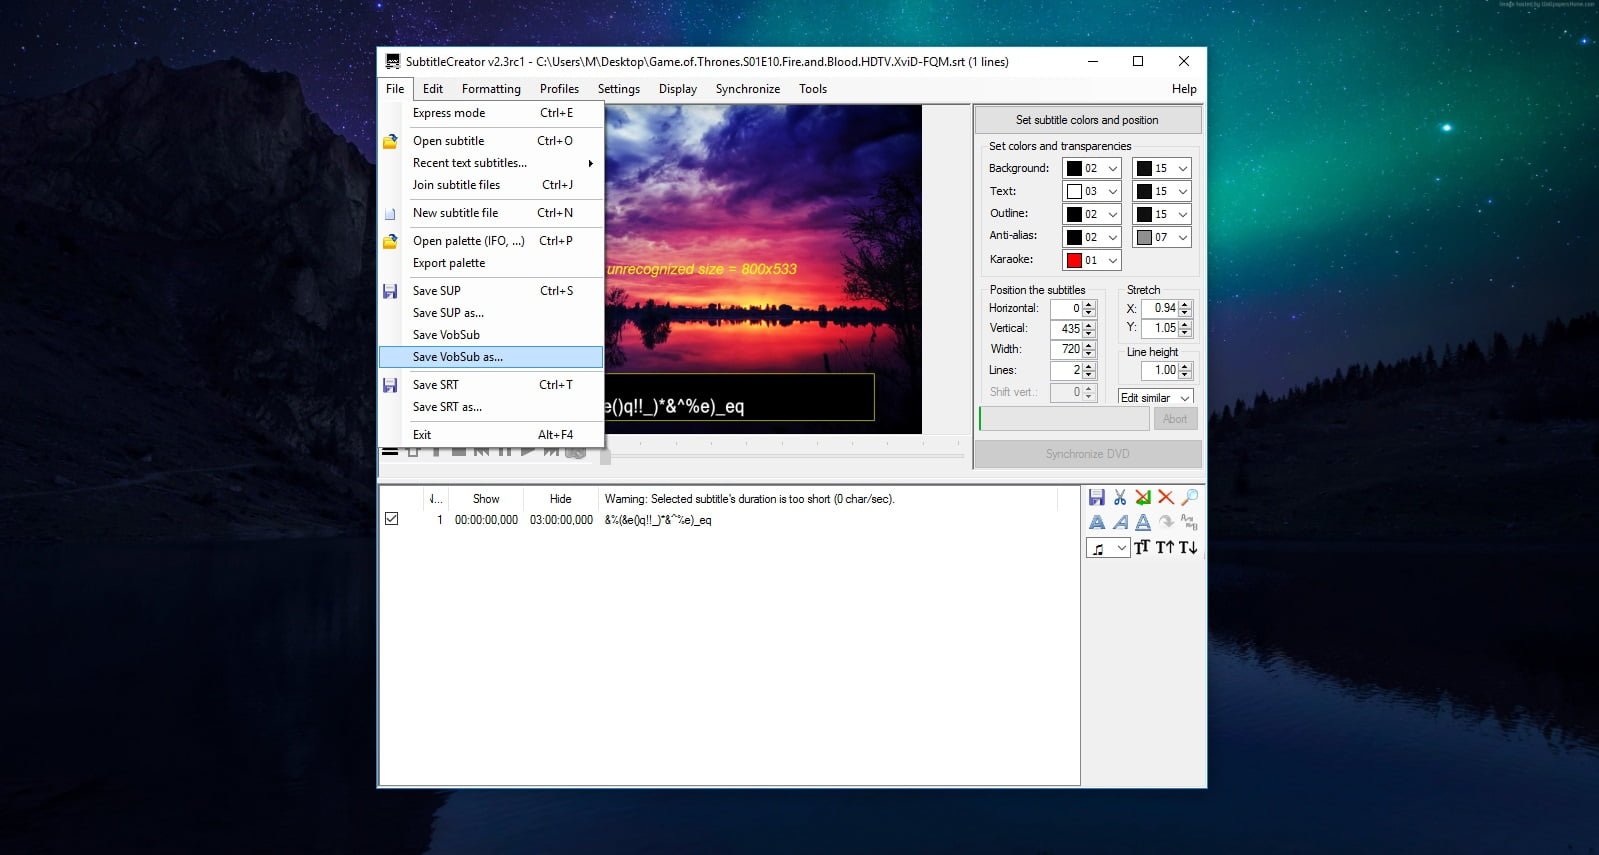
Task: Click the T up-arrow text icon
Action: [x=1165, y=547]
